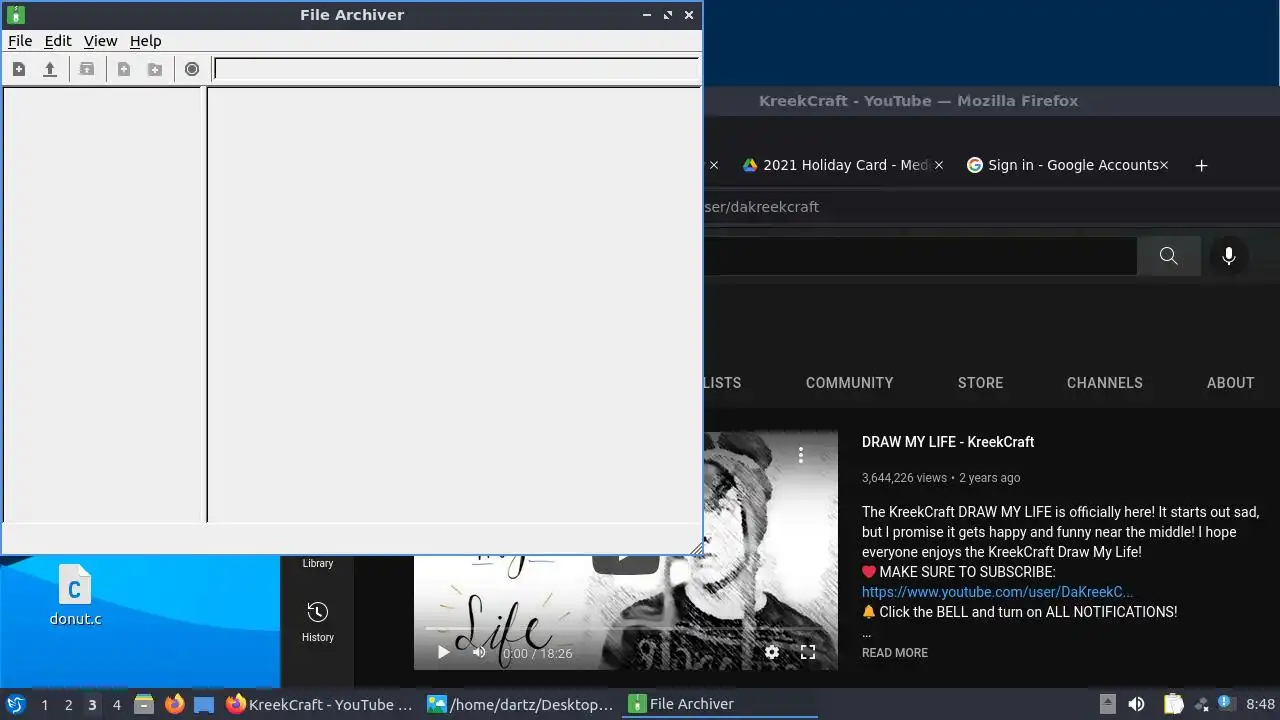Open the clipboard manager tray icon

pos(1174,704)
